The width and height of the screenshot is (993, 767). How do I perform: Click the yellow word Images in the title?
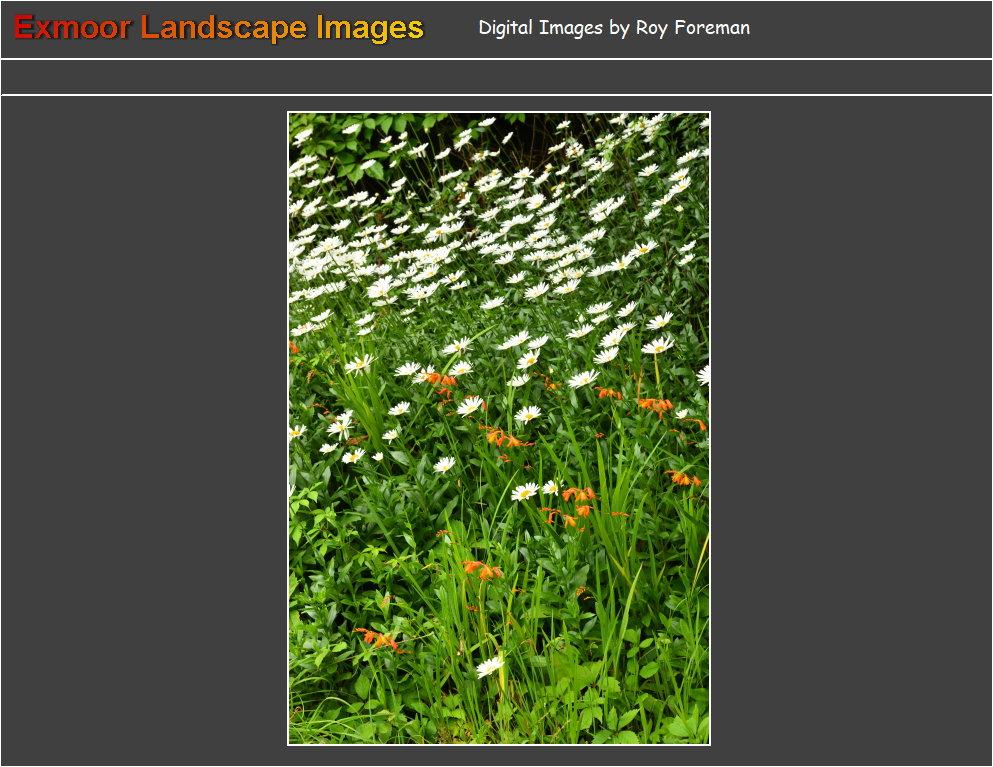(x=369, y=28)
